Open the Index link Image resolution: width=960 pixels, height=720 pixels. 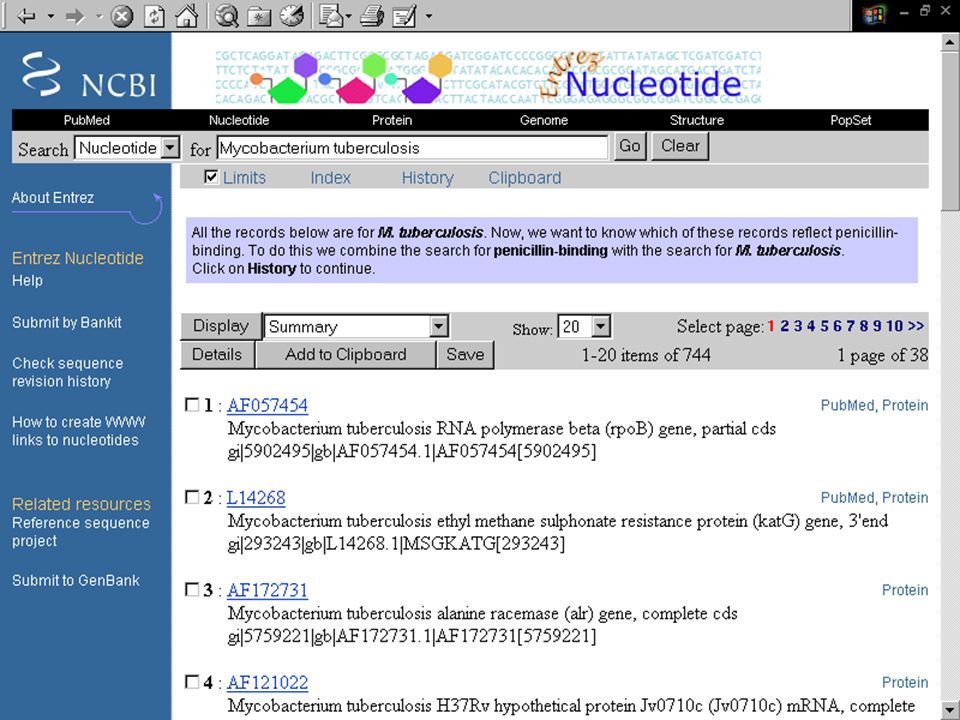(x=330, y=178)
